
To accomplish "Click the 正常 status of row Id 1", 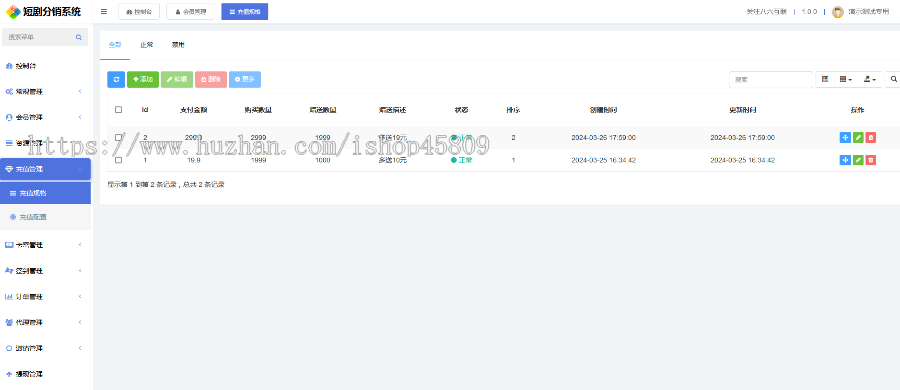I will 461,160.
